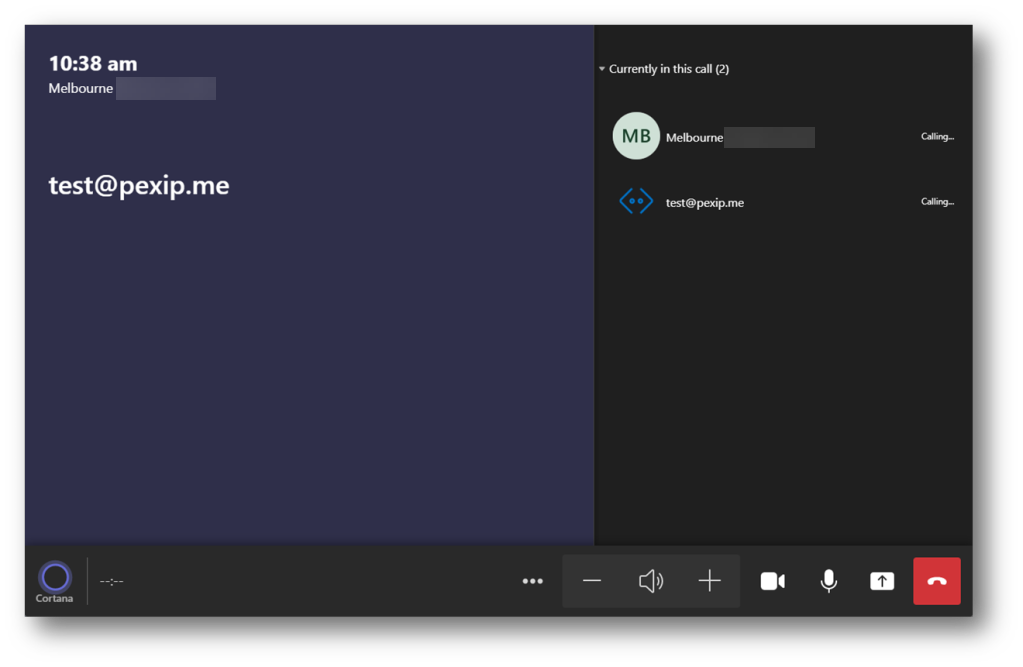Image resolution: width=1023 pixels, height=667 pixels.
Task: Increase volume with the plus button
Action: [709, 581]
